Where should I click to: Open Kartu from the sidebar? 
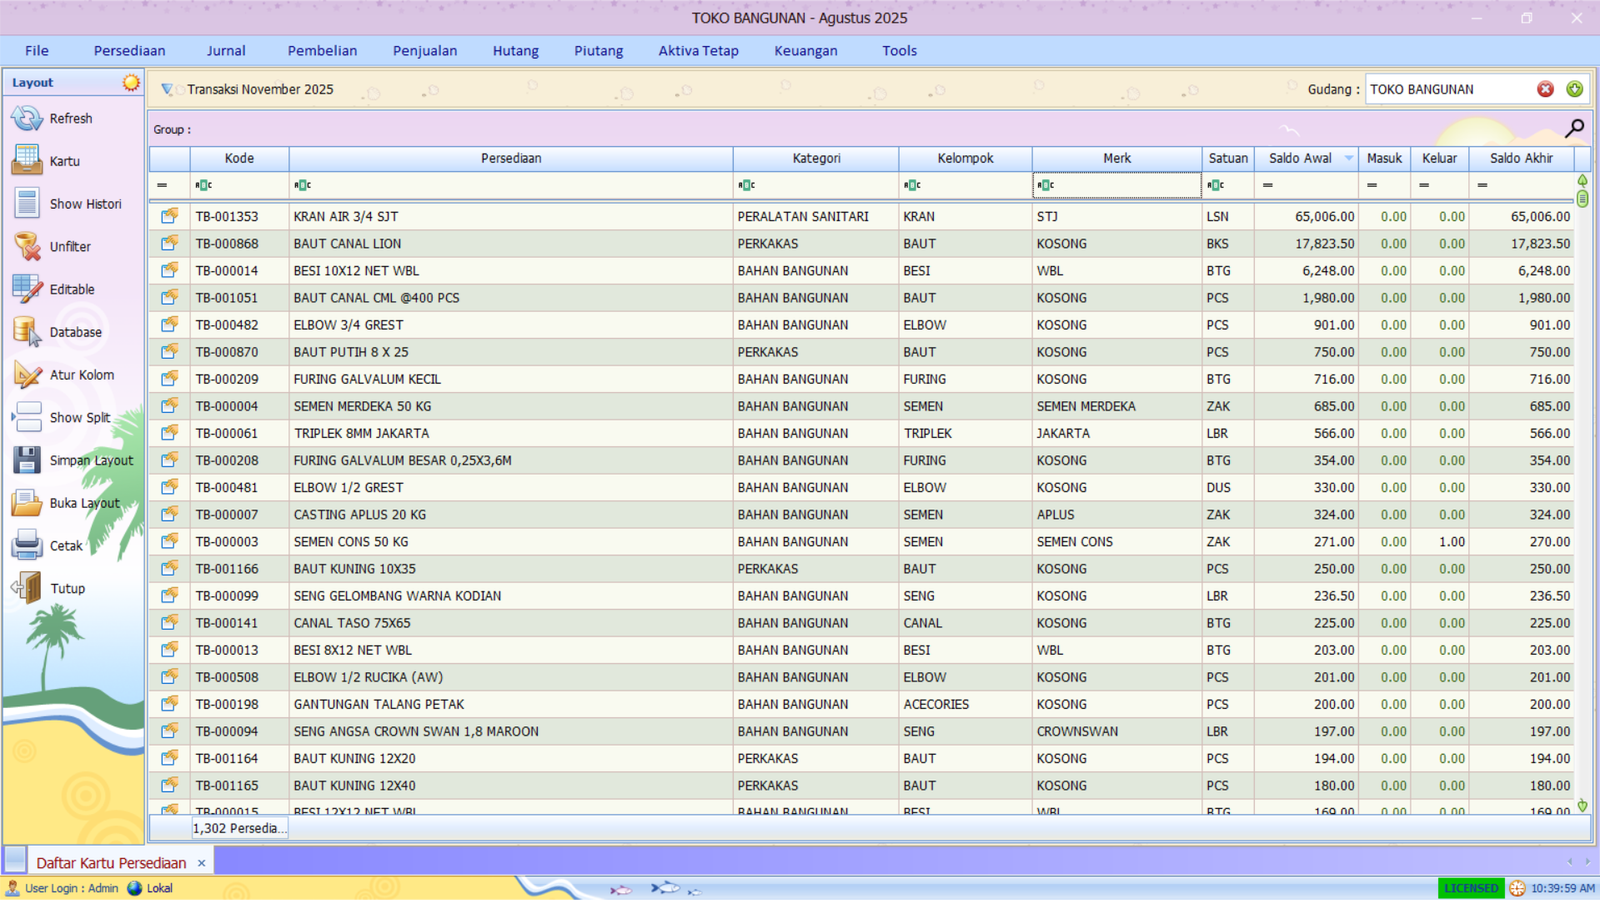(27, 161)
